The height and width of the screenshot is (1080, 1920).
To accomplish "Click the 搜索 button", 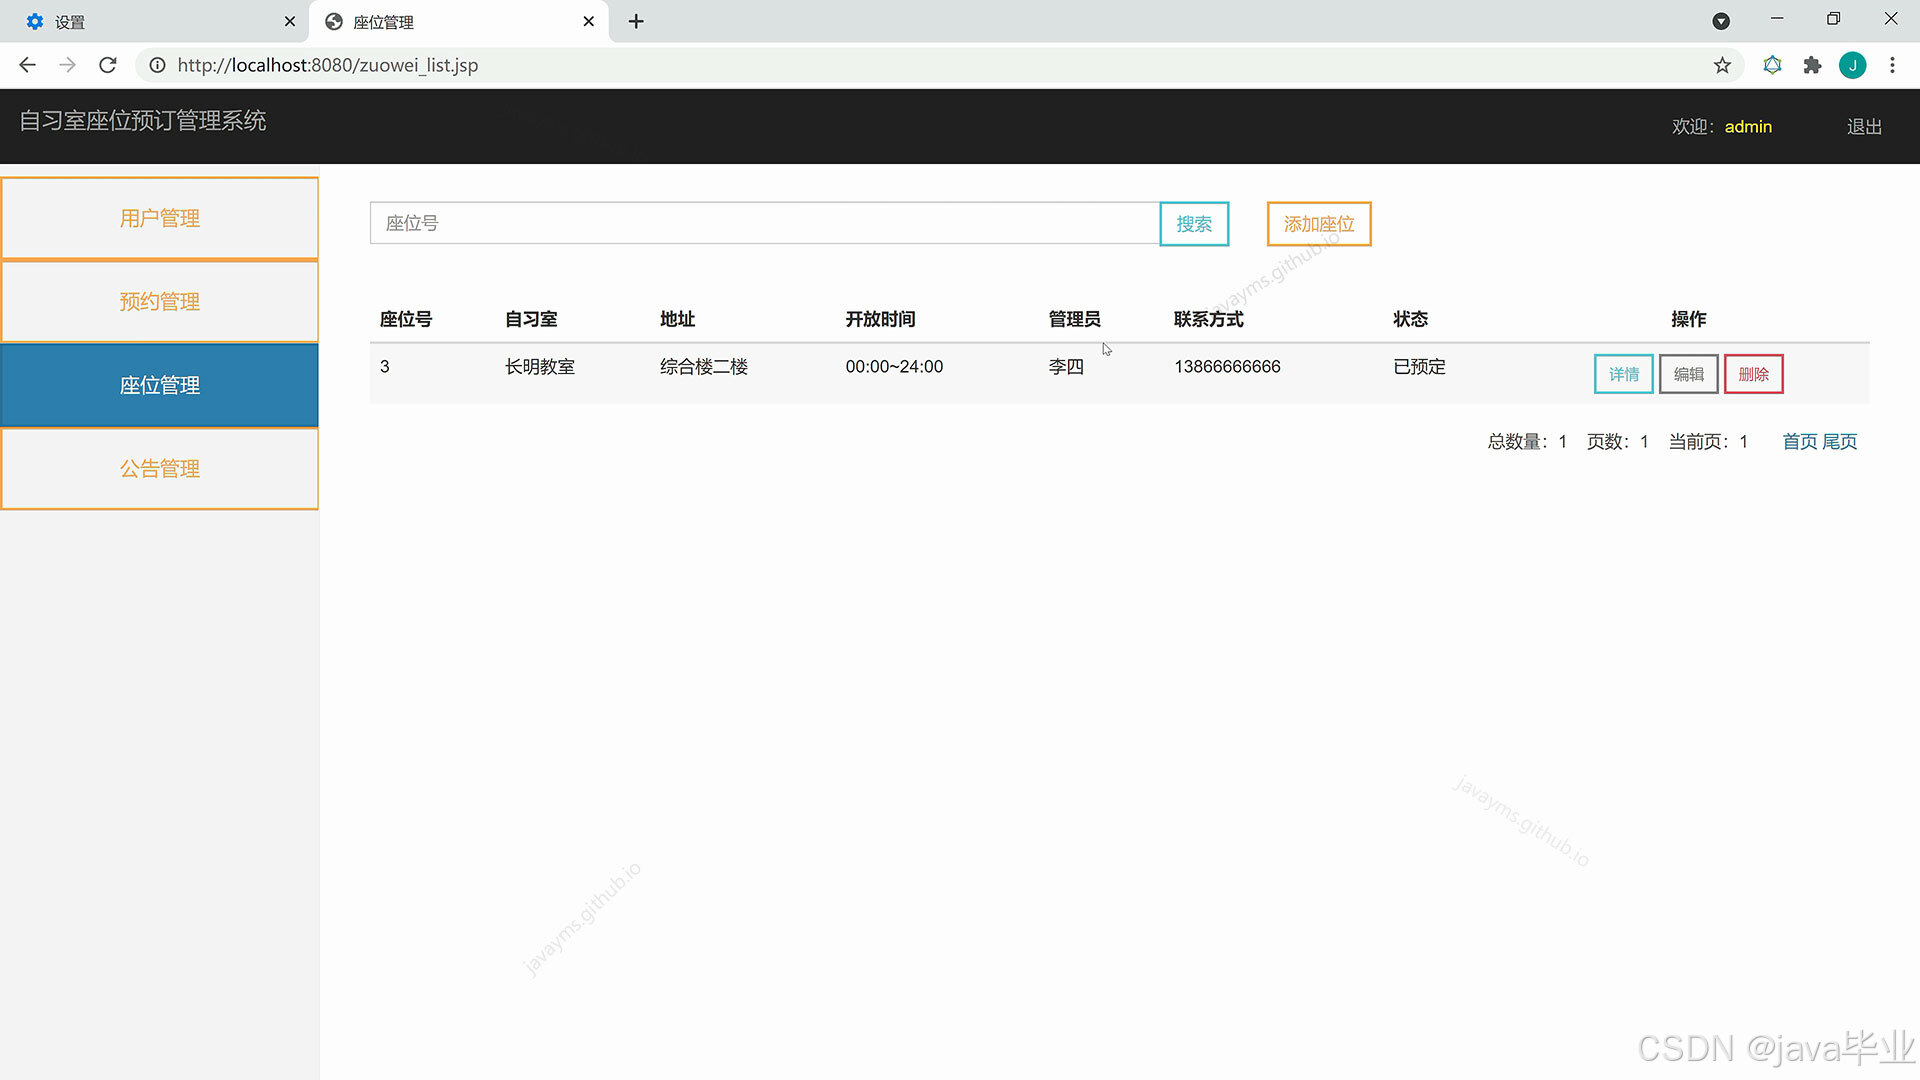I will [x=1194, y=224].
